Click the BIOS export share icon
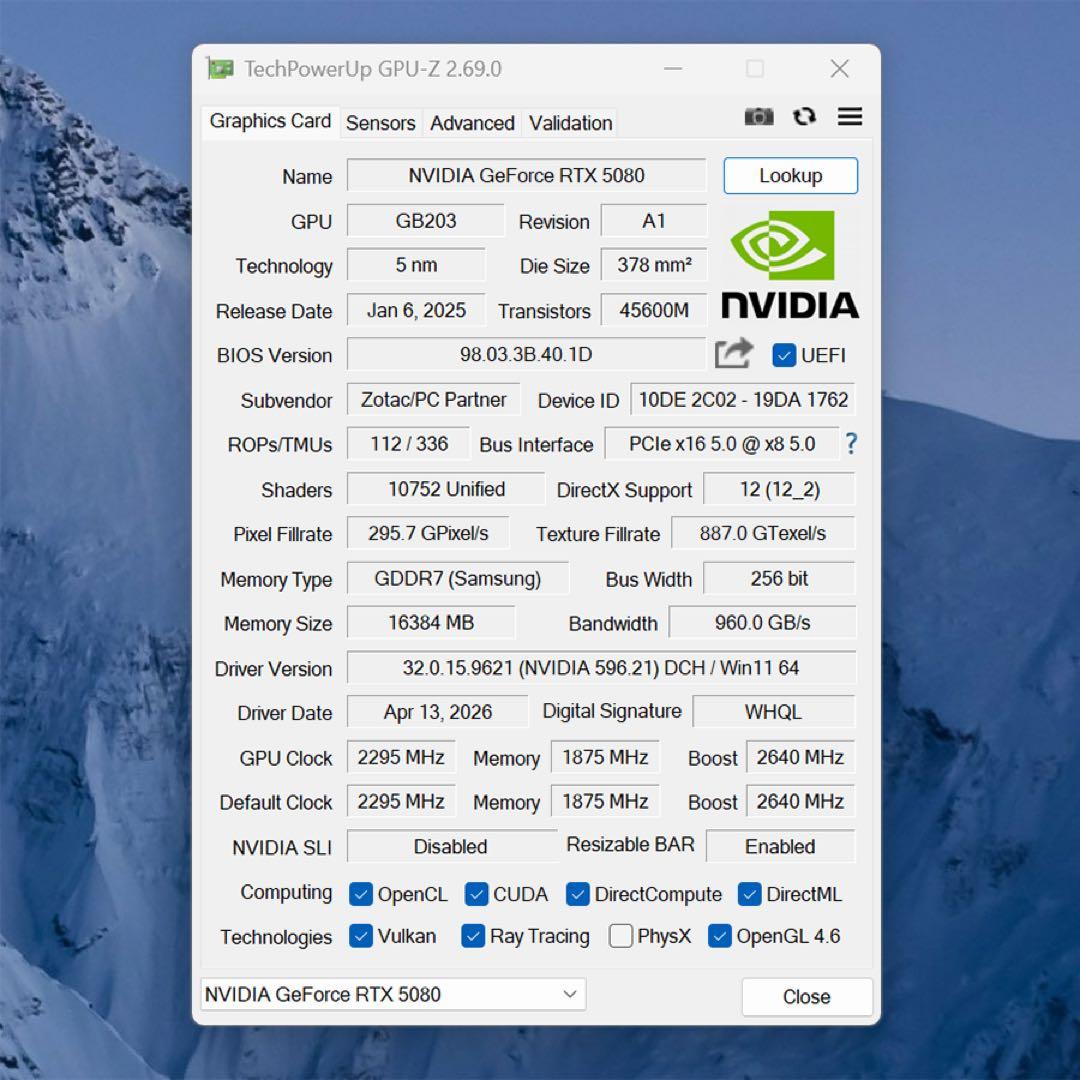Viewport: 1080px width, 1080px height. coord(734,354)
